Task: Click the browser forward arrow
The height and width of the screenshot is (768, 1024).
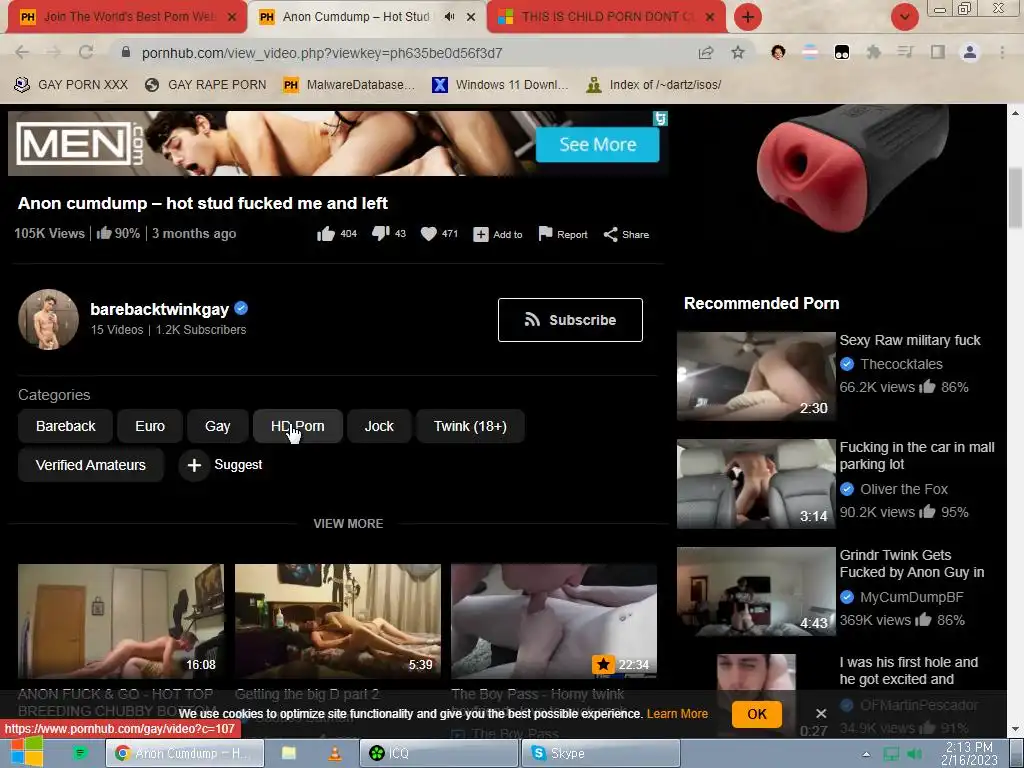Action: coord(54,53)
